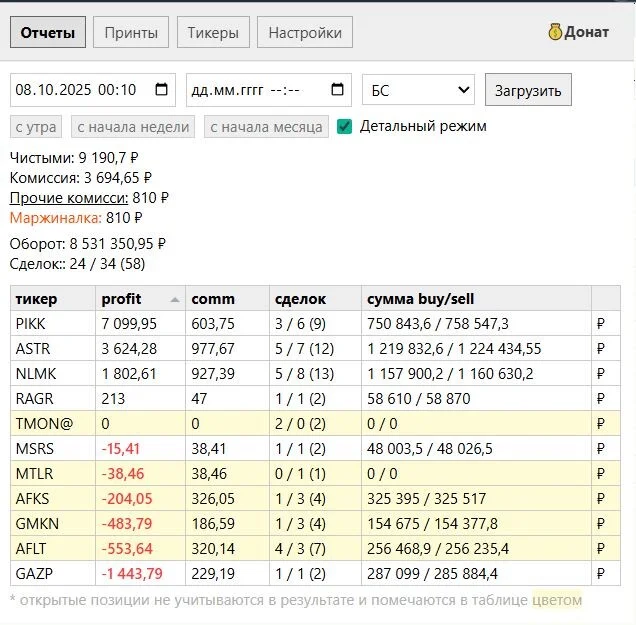Select the 'с начала месяца' preset
The height and width of the screenshot is (625, 636).
coord(266,127)
